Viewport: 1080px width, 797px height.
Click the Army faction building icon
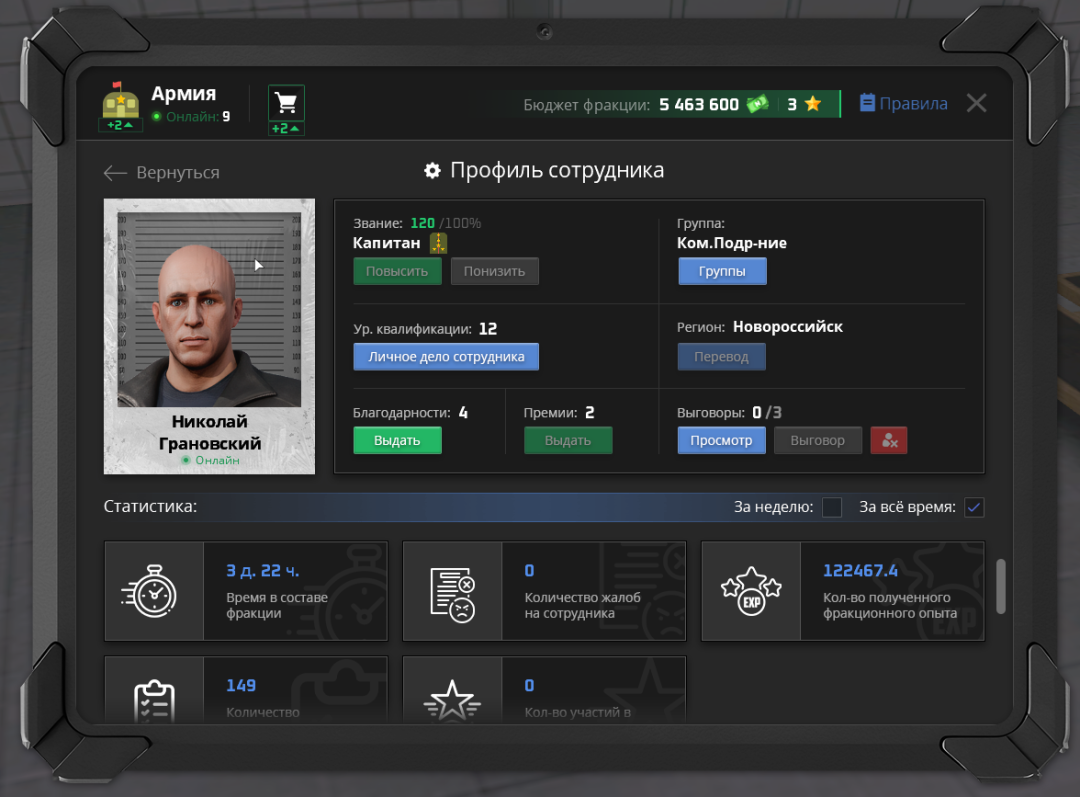pyautogui.click(x=120, y=102)
